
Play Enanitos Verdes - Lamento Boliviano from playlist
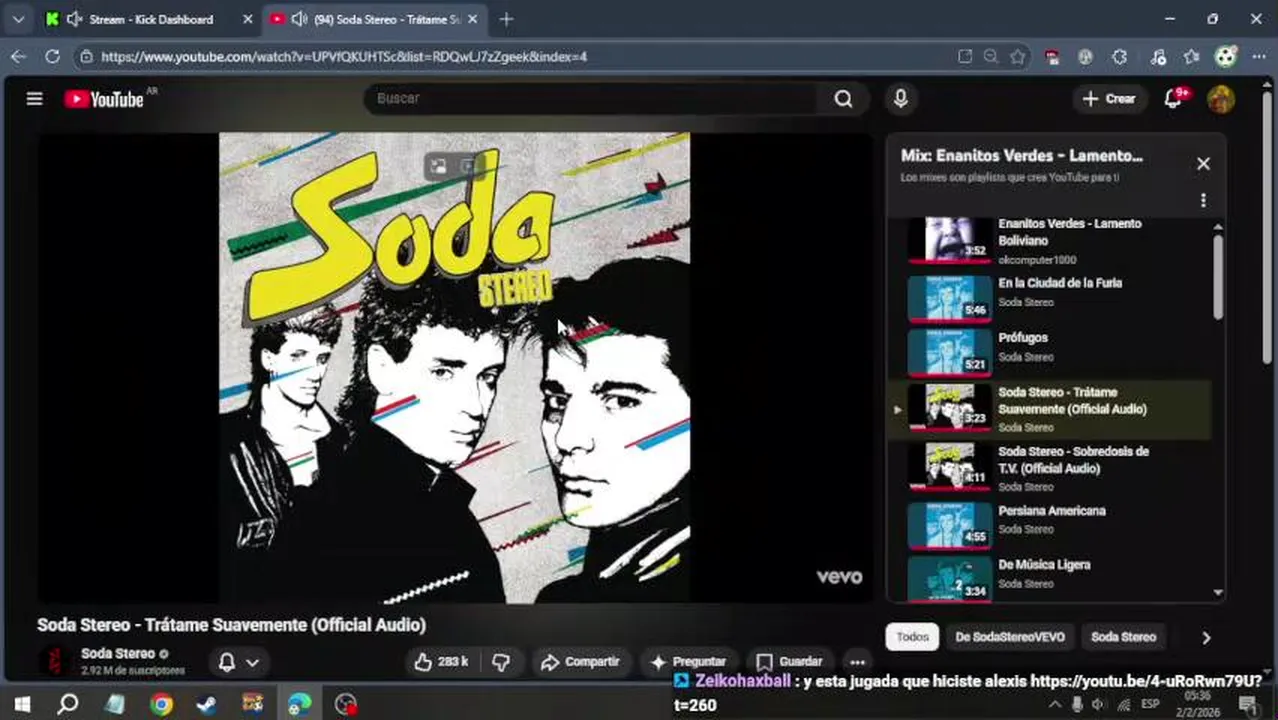coord(1050,241)
